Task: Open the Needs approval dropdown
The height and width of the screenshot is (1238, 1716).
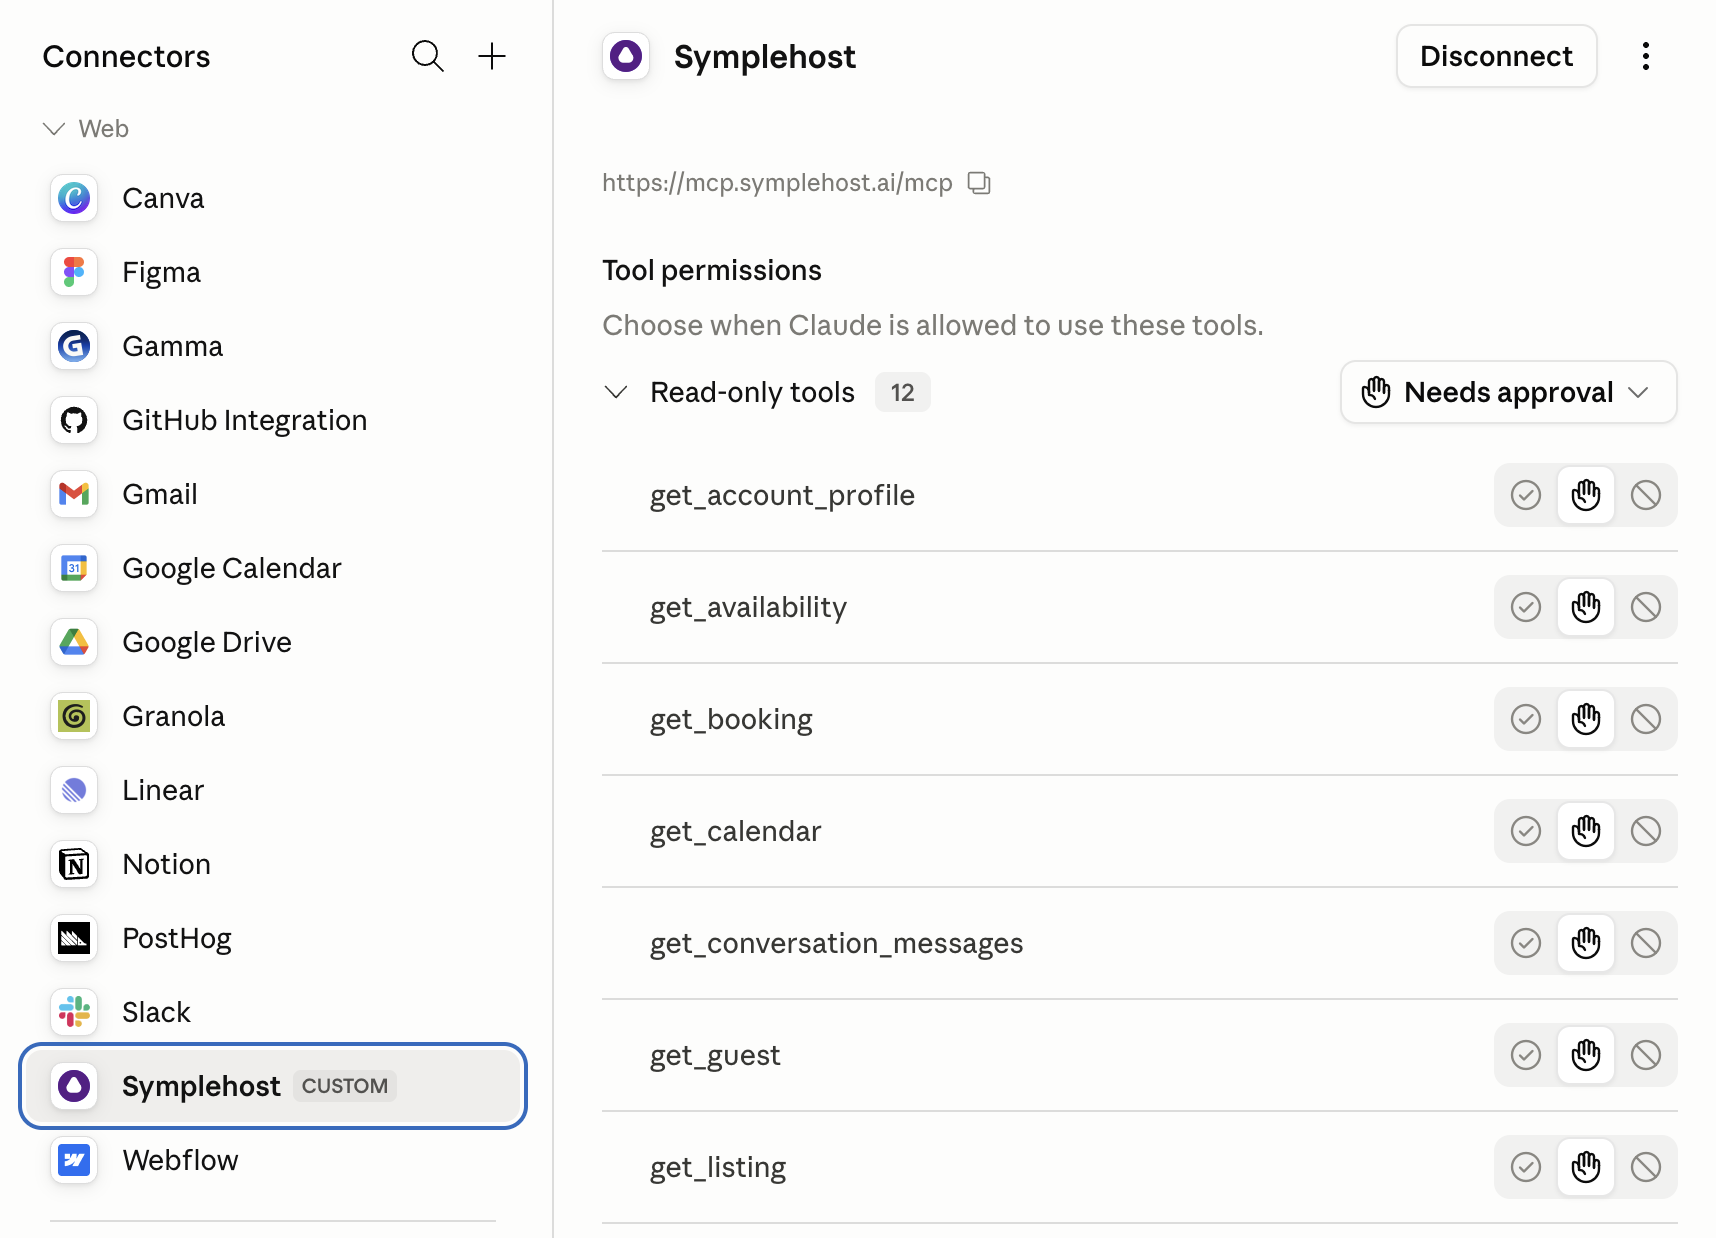Action: click(x=1508, y=392)
